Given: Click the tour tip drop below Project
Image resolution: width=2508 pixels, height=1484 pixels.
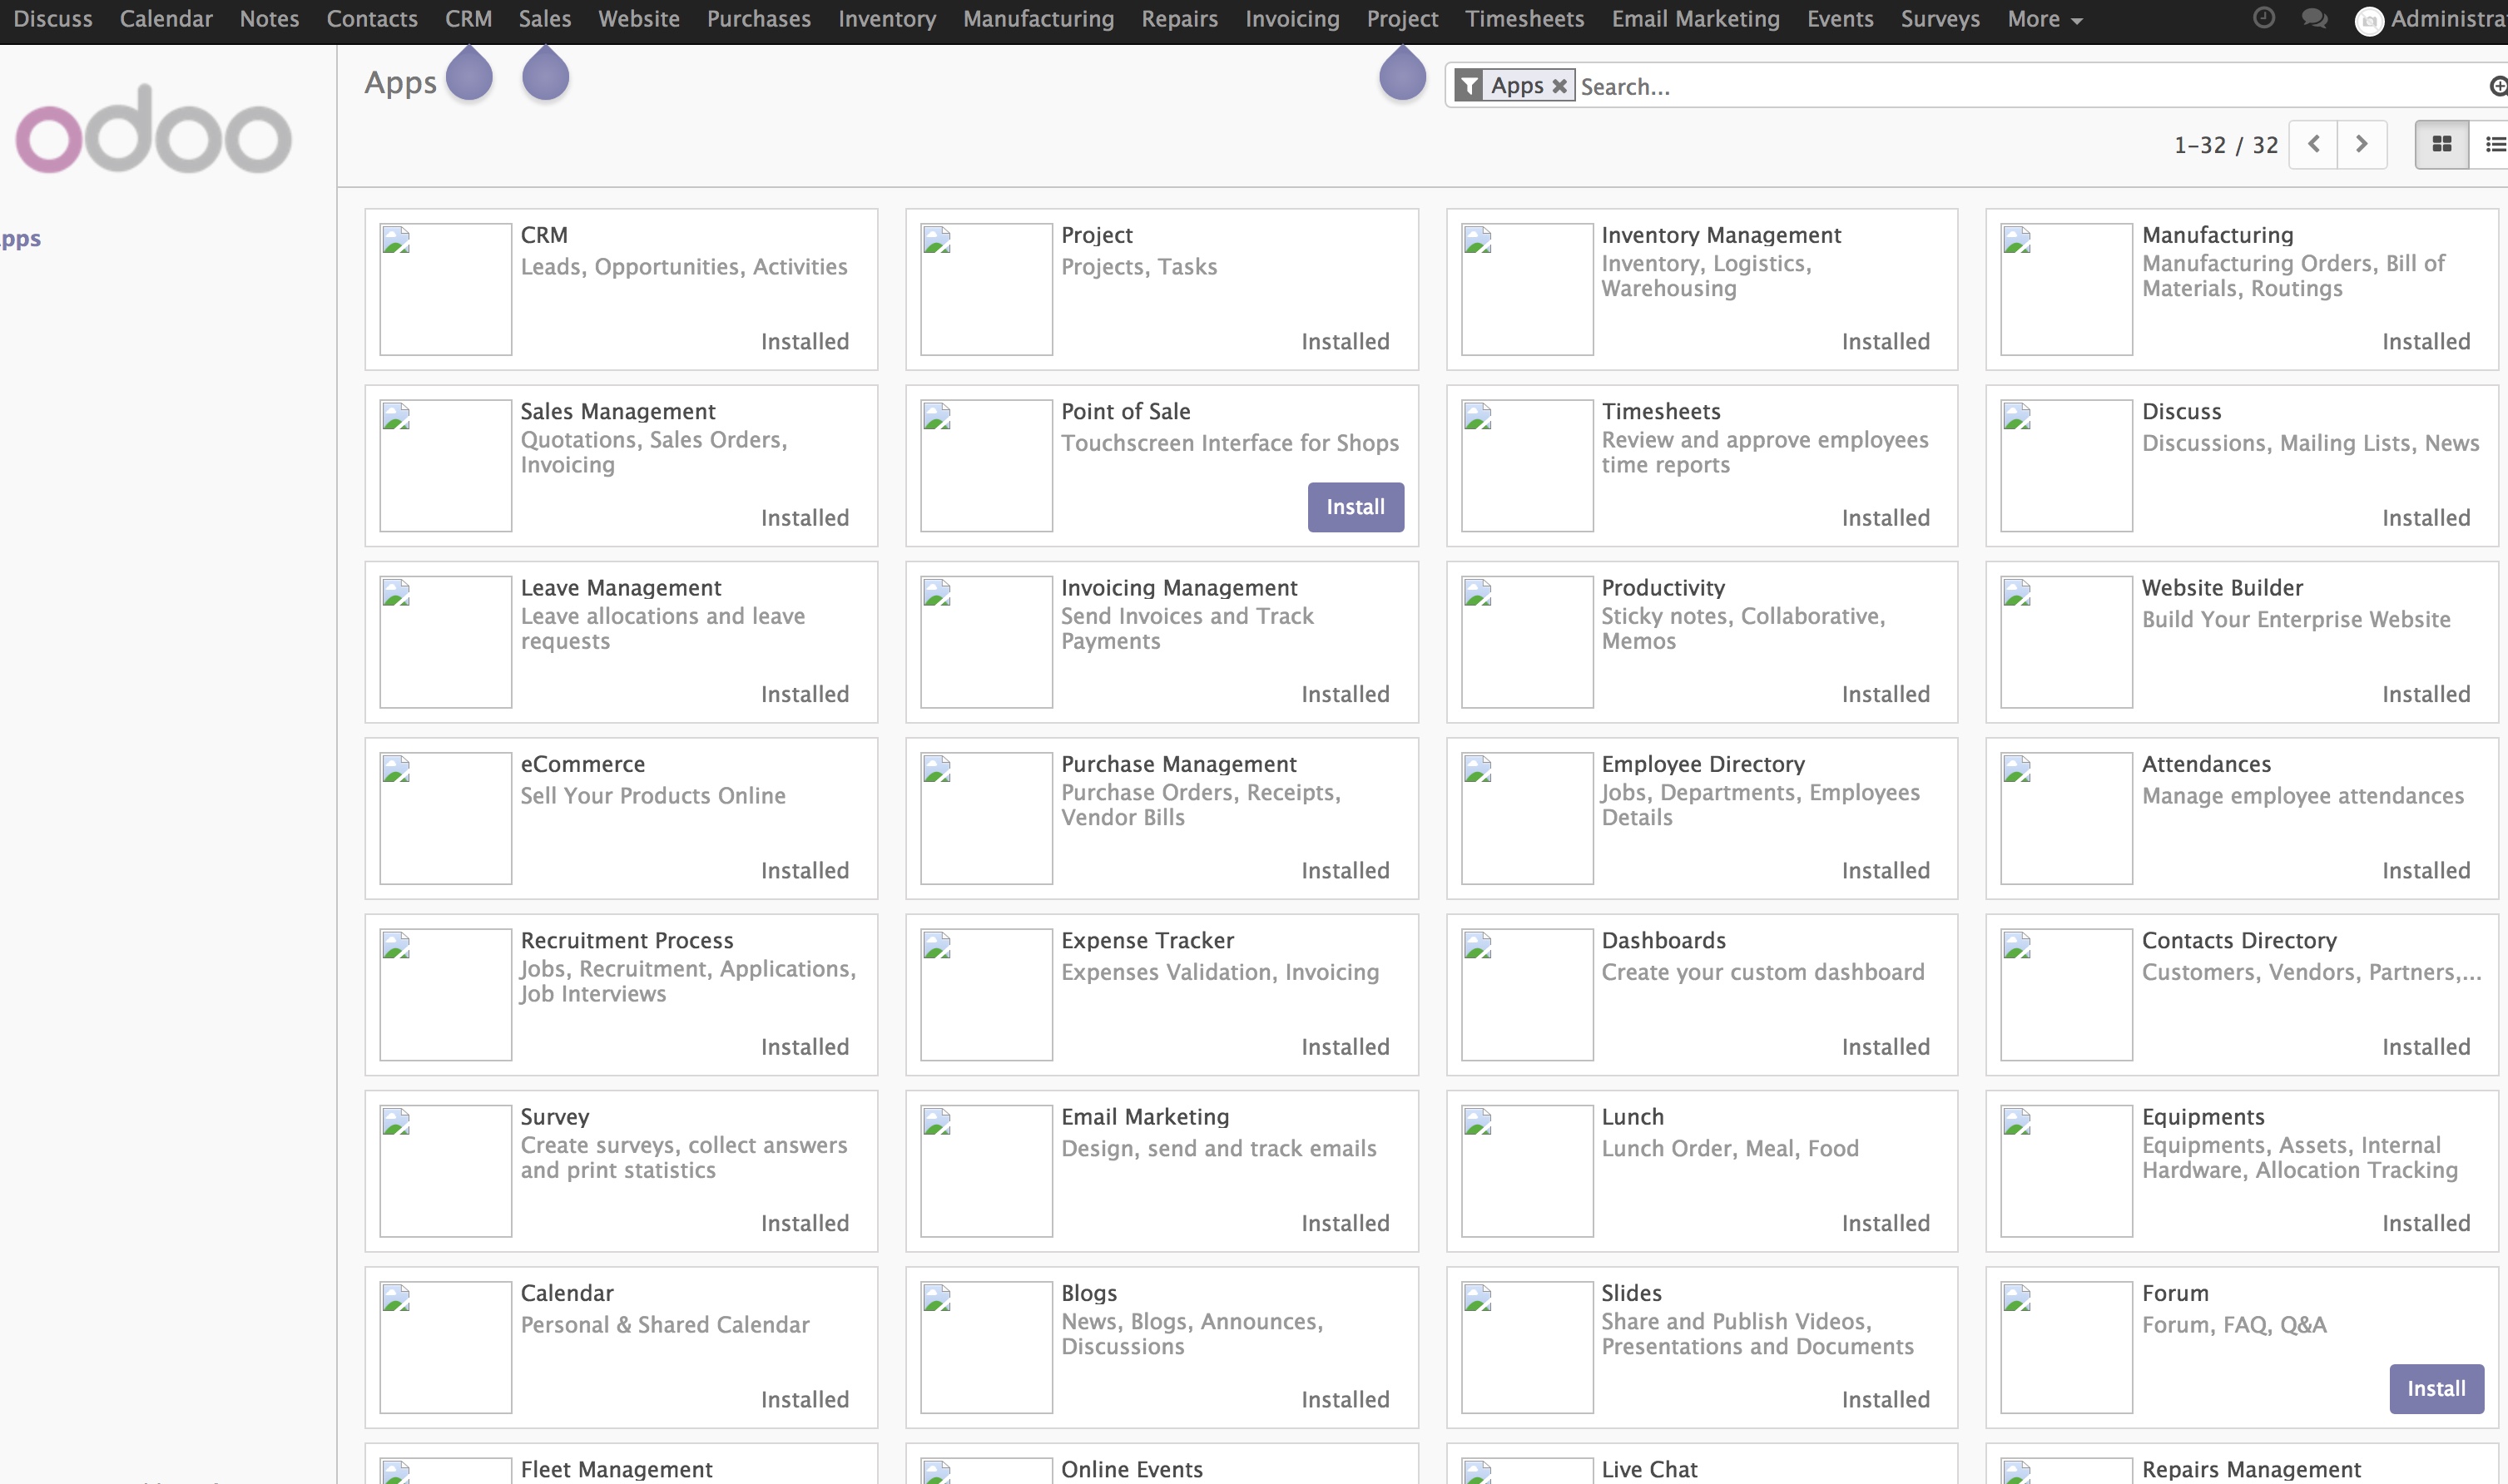Looking at the screenshot, I should (1403, 74).
